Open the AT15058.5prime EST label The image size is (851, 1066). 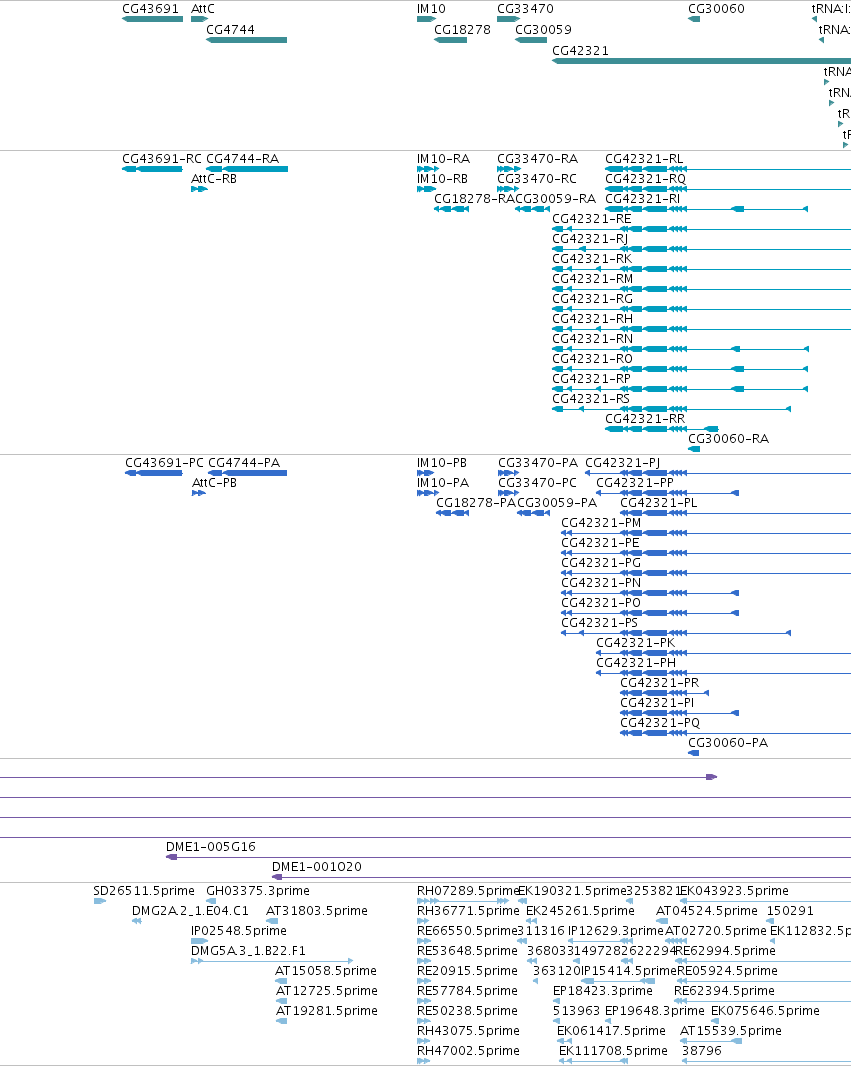pyautogui.click(x=326, y=972)
